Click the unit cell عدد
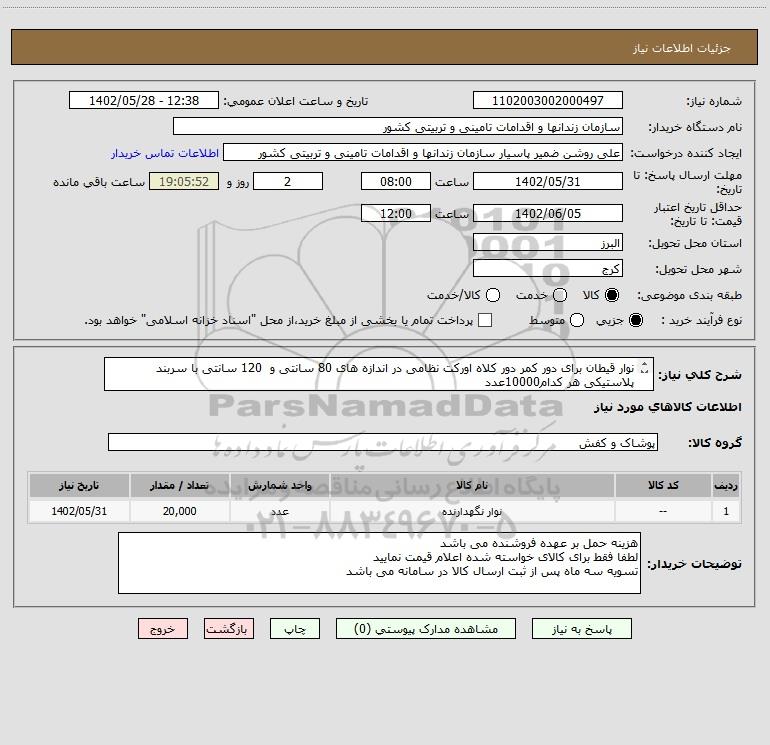 click(279, 511)
